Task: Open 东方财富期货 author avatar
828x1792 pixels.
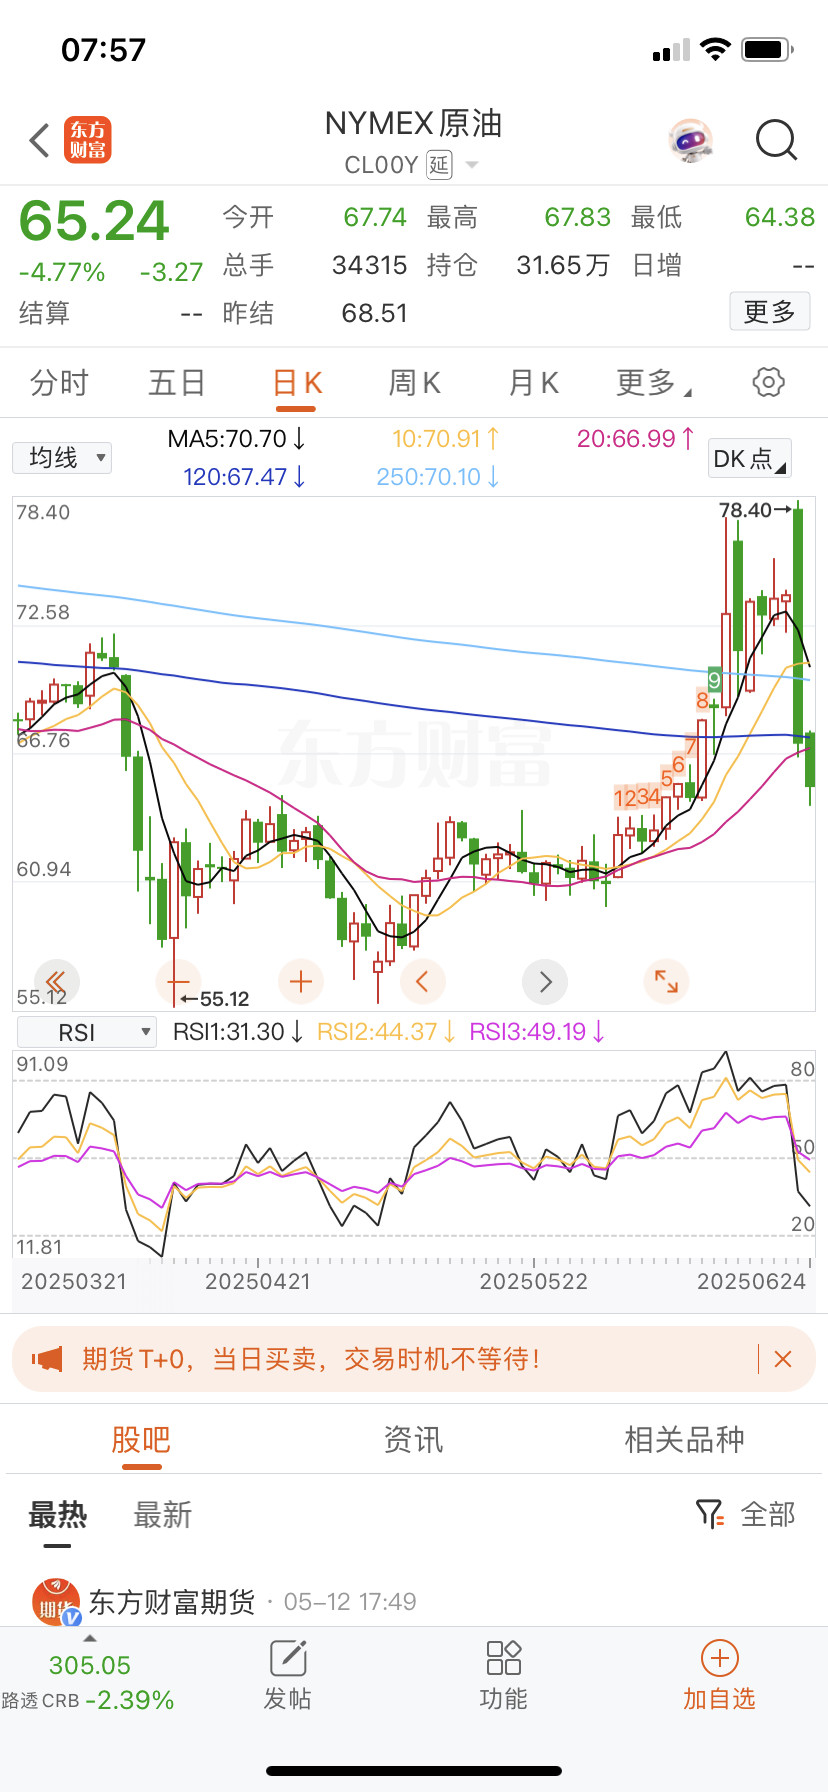Action: tap(56, 1601)
